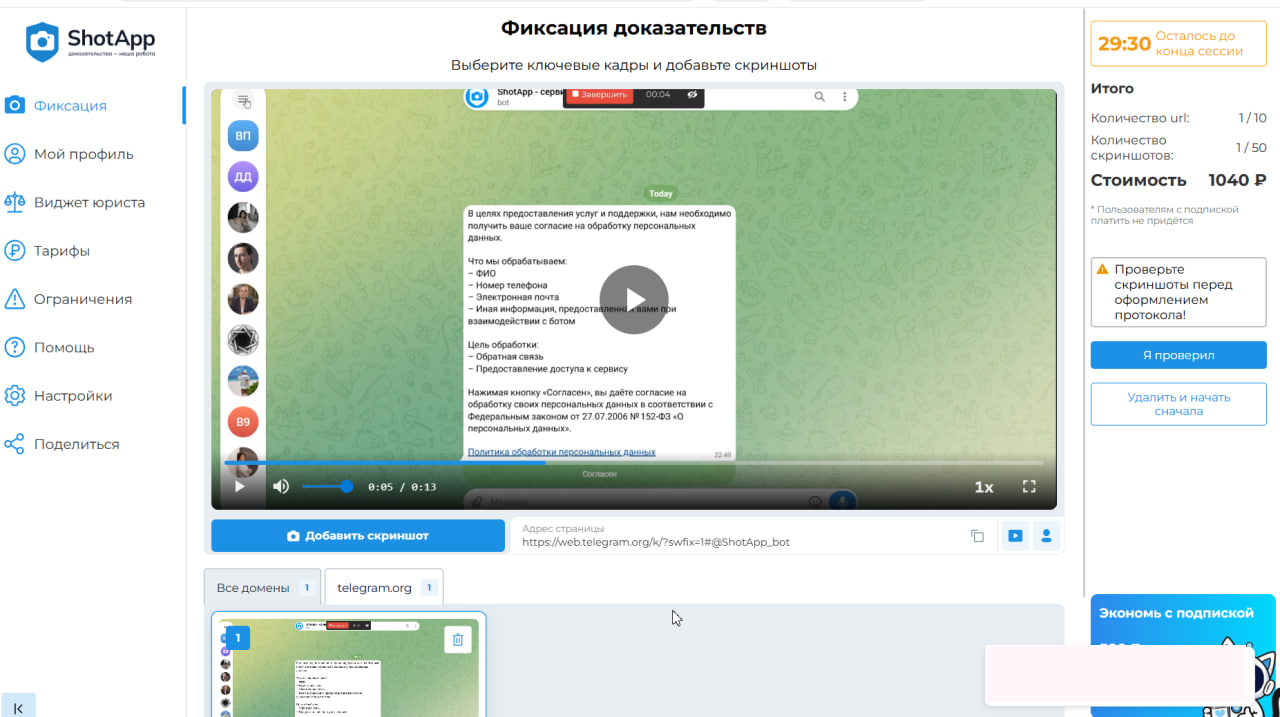Mute the video with the speaker icon
1280x717 pixels.
pyautogui.click(x=281, y=486)
